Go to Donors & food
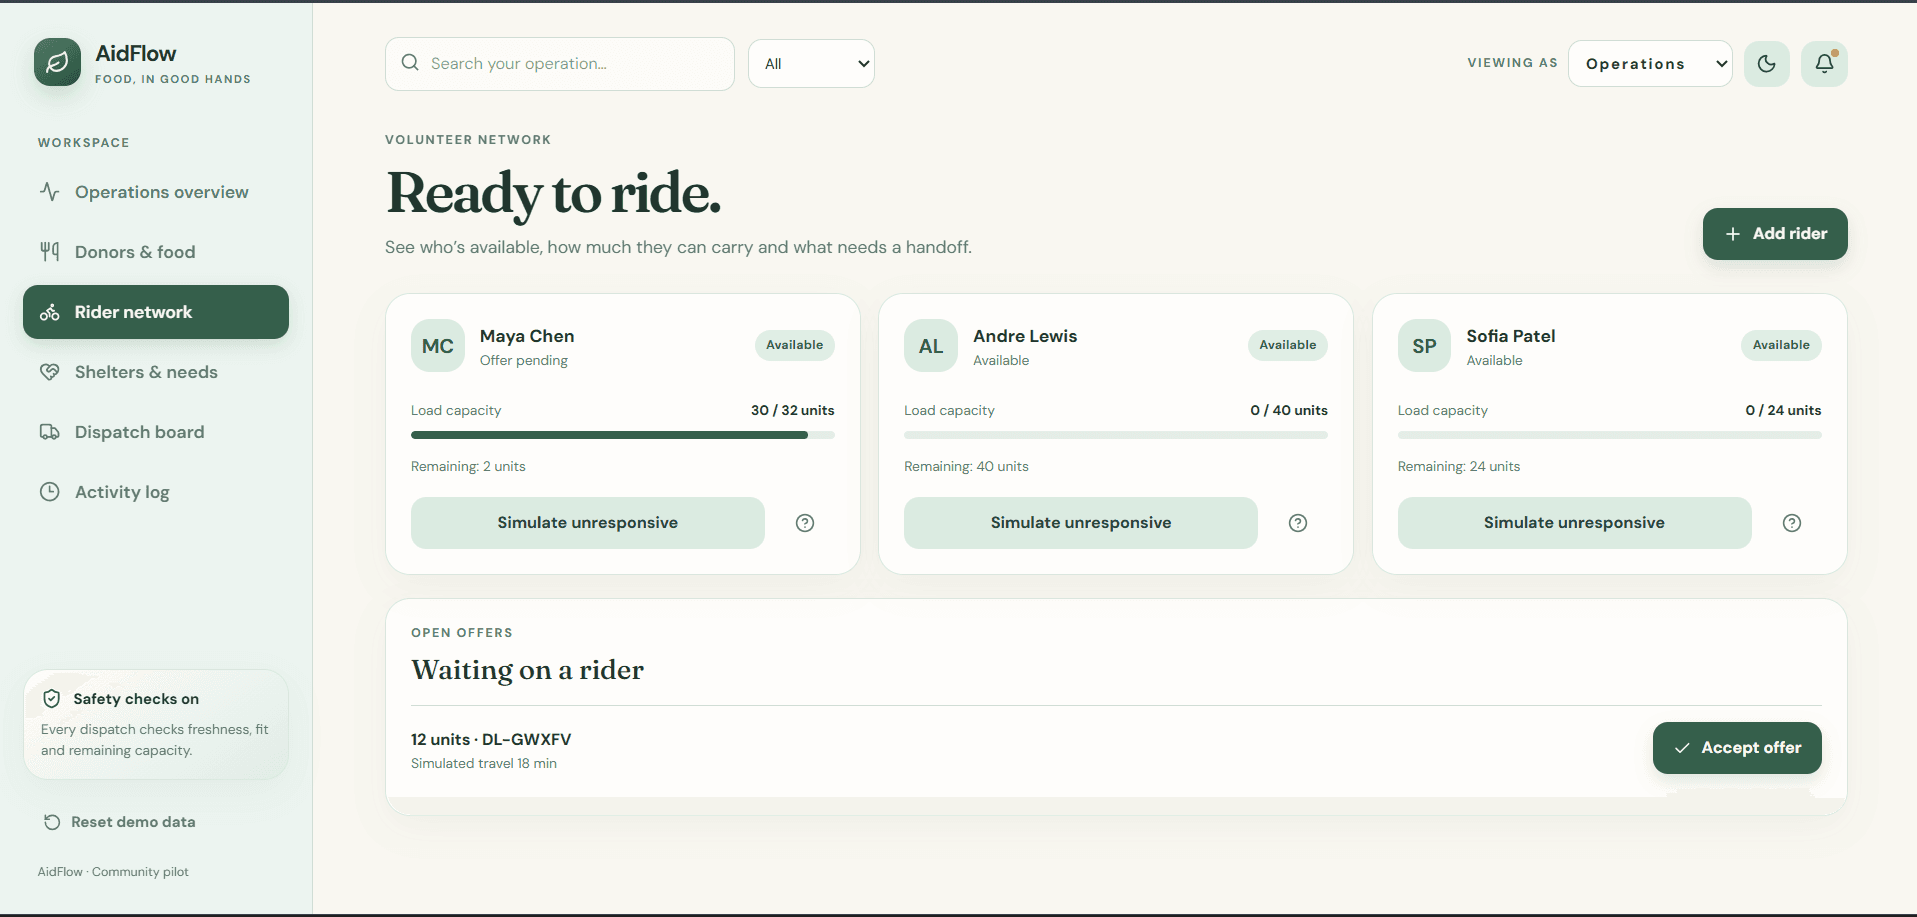Viewport: 1917px width, 917px height. pos(156,252)
